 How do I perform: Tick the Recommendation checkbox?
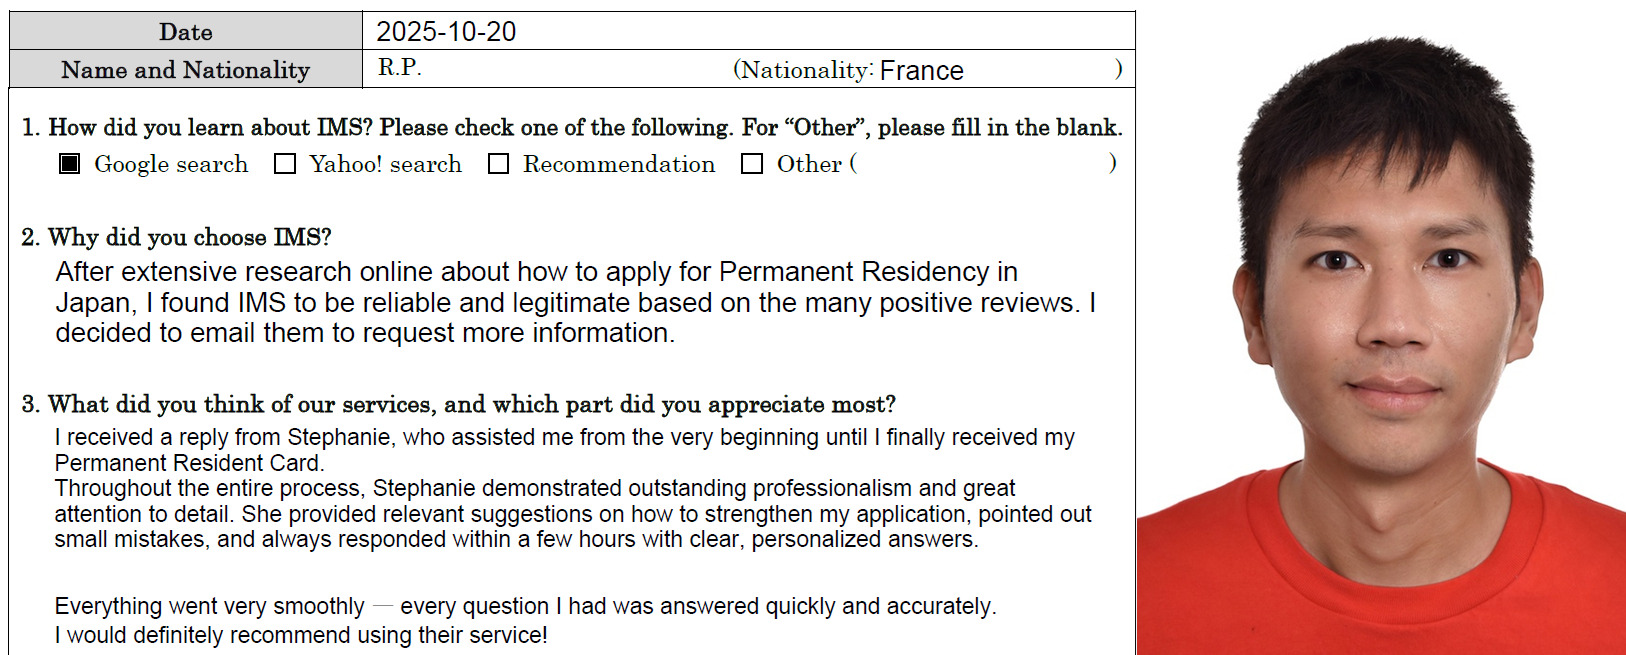click(498, 164)
